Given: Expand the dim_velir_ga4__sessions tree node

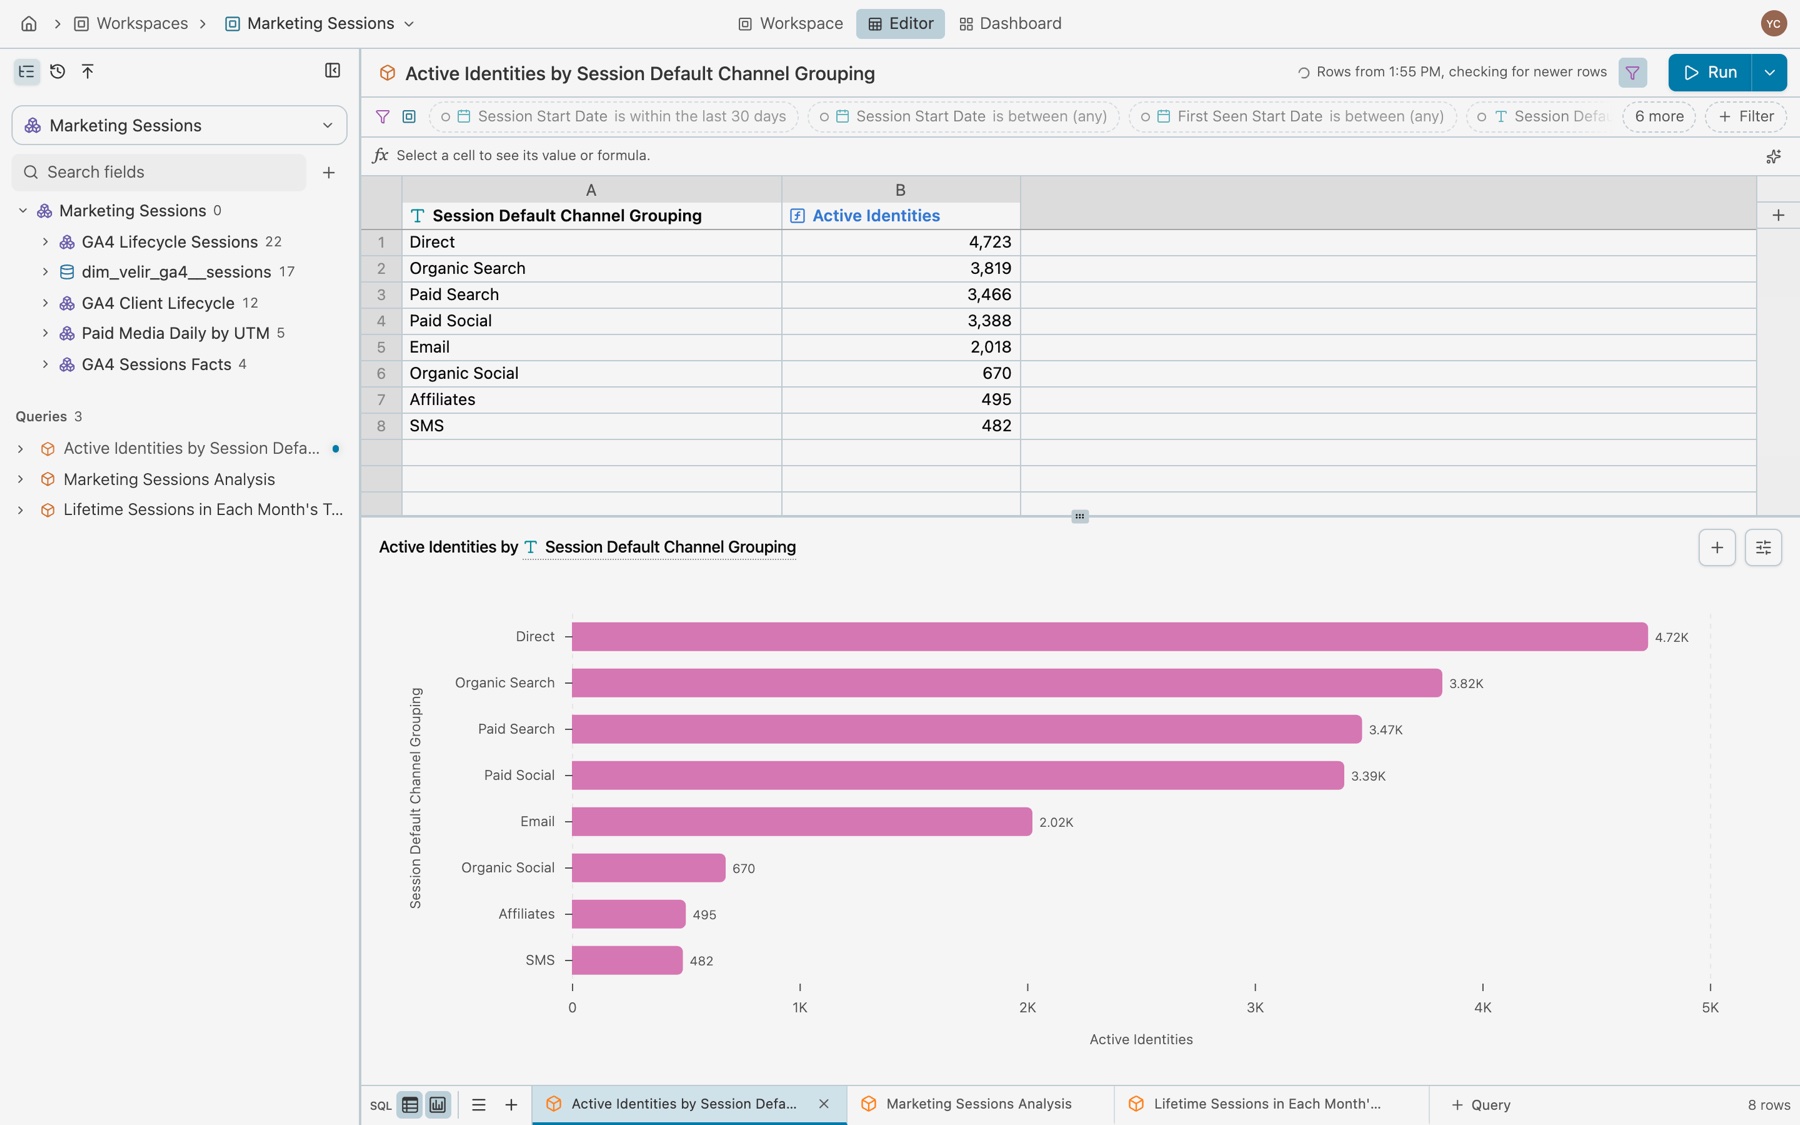Looking at the screenshot, I should coord(45,272).
